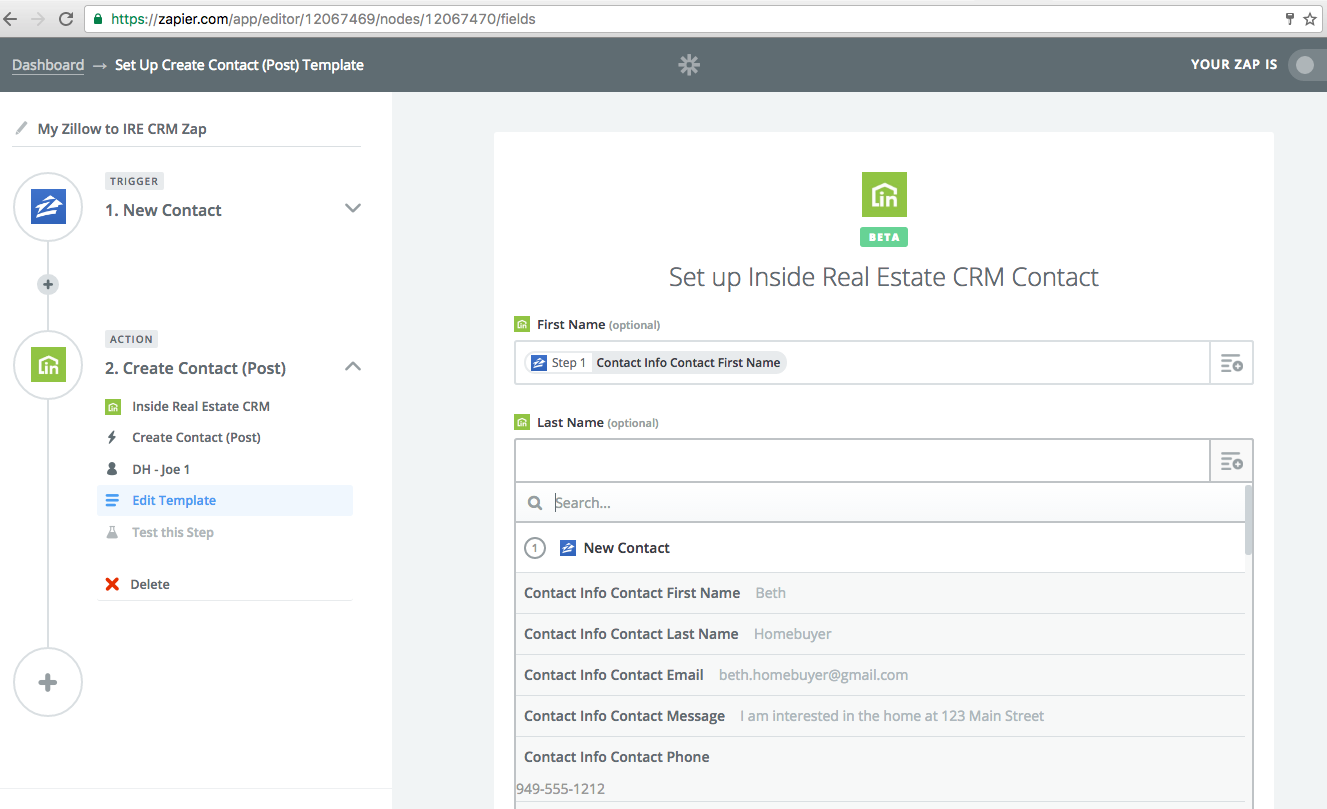
Task: Click the My Zillow to IRE CRM Zap title
Action: pos(122,128)
